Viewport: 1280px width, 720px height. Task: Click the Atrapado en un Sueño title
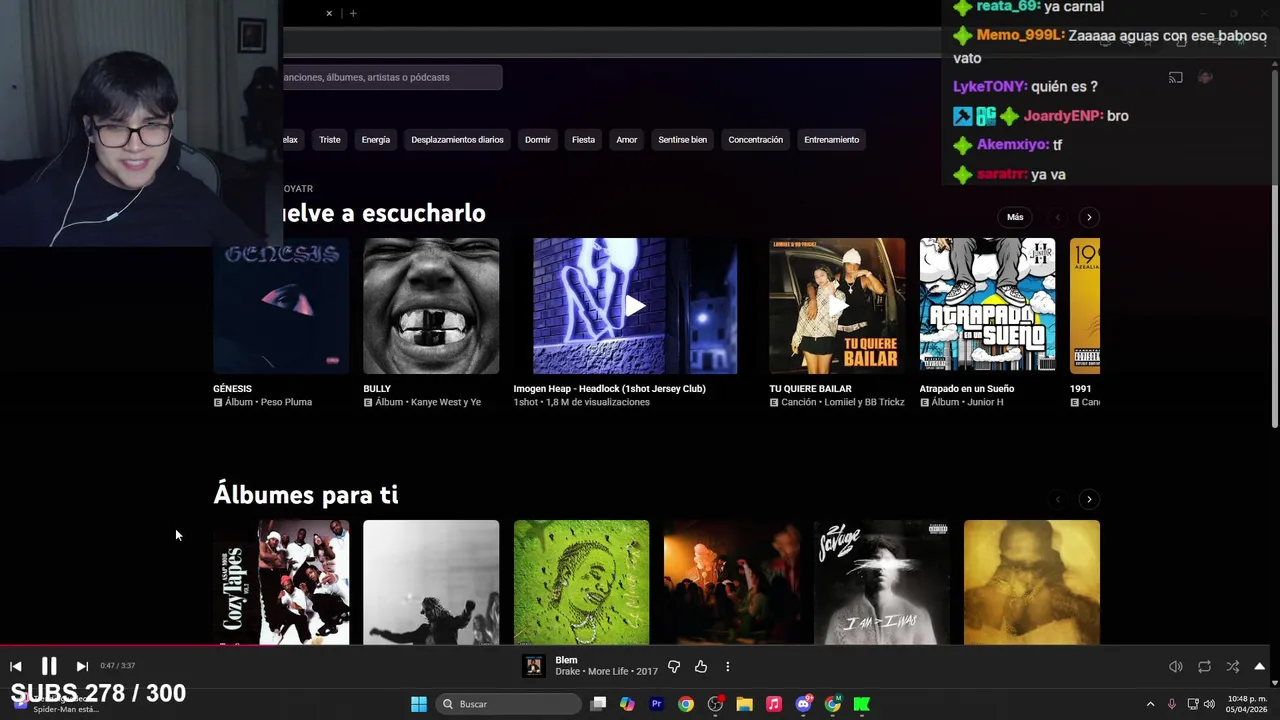coord(967,389)
